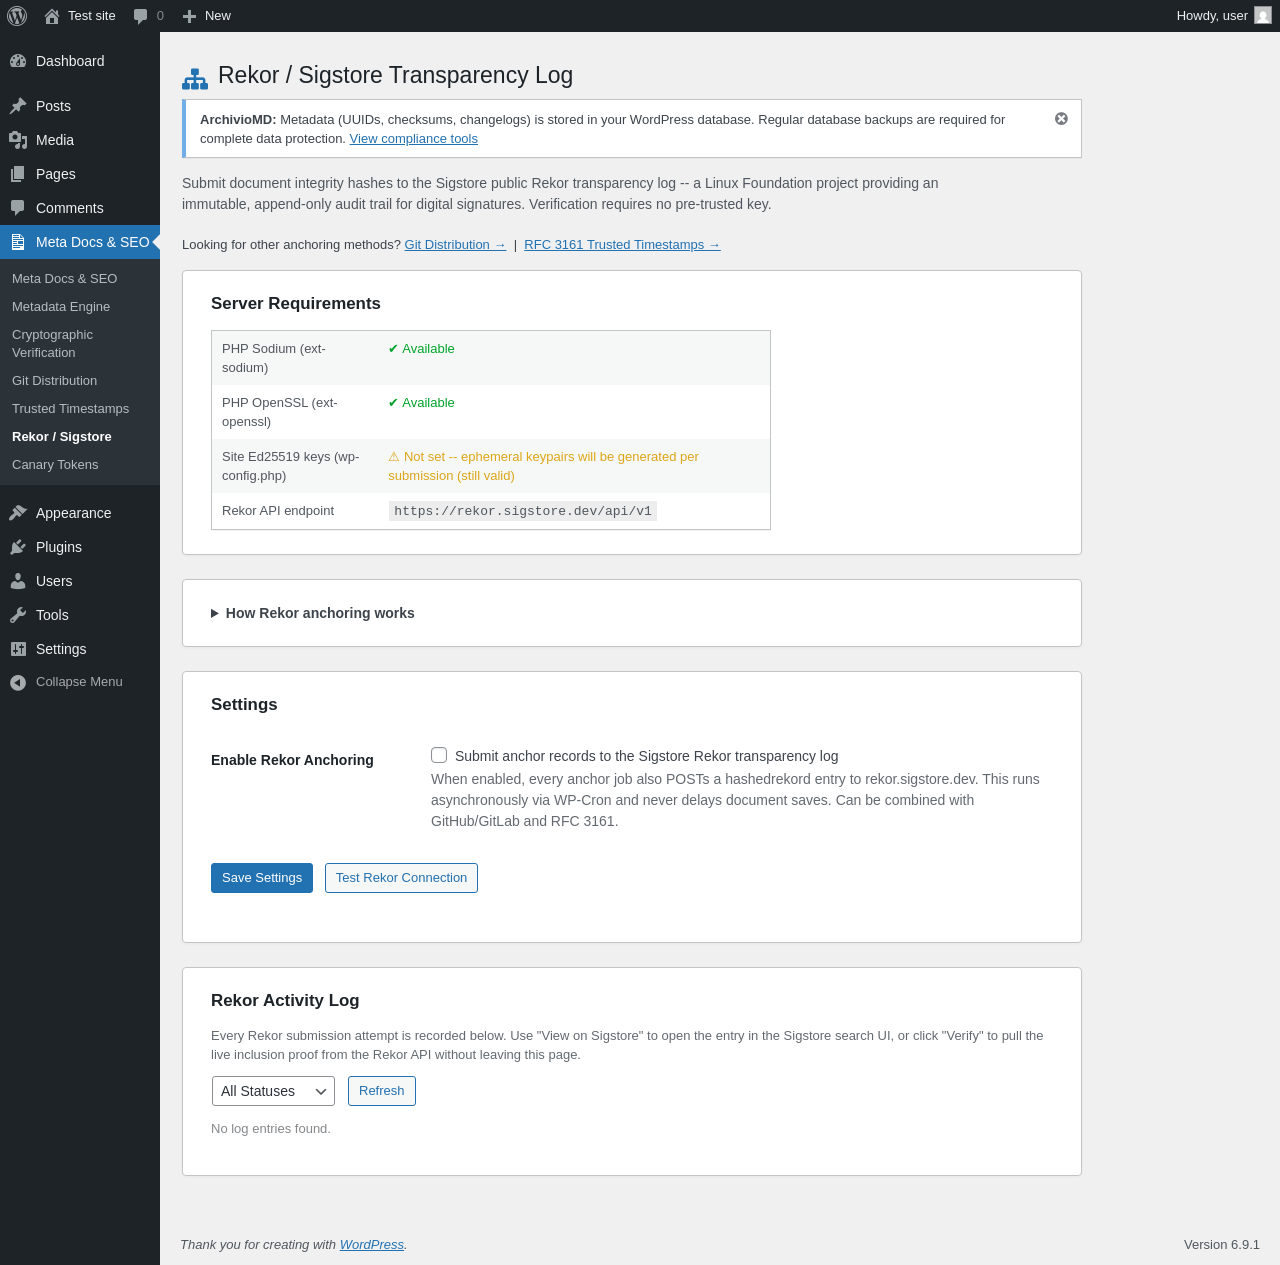
Task: Select Rekor / Sigstore submenu item
Action: 62,437
